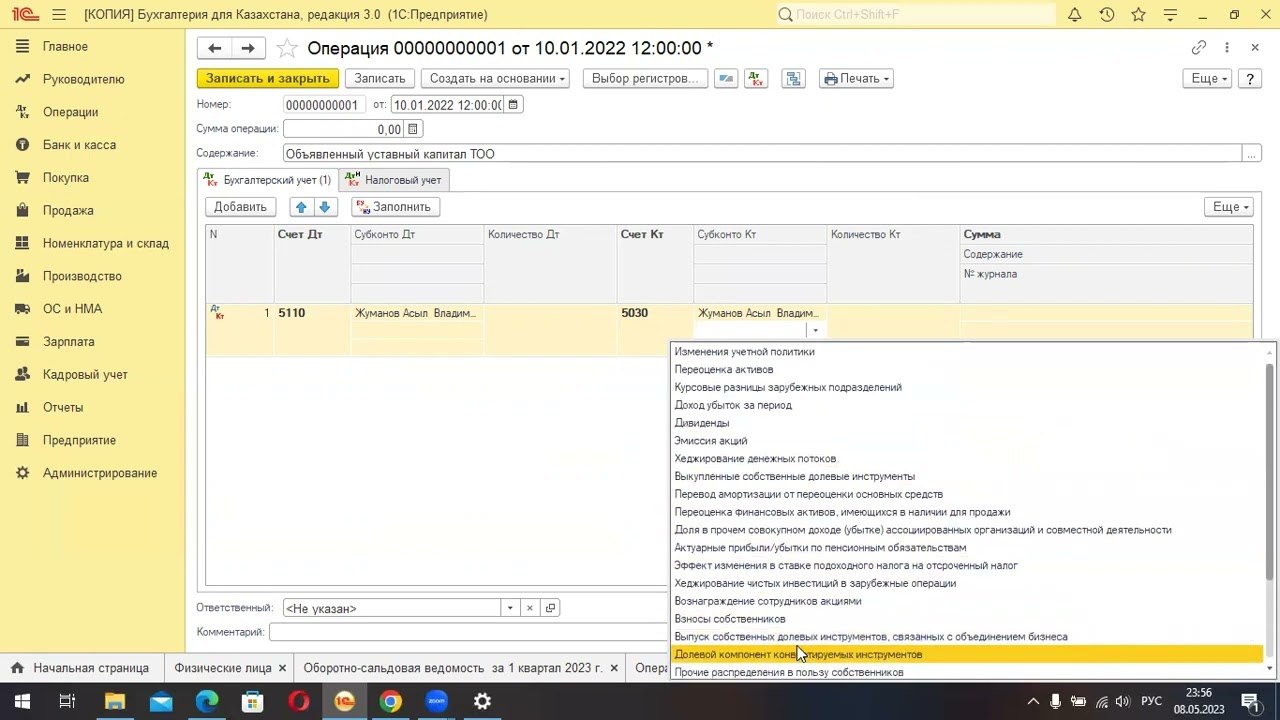The width and height of the screenshot is (1280, 720).
Task: Move row down with blue arrow
Action: click(x=324, y=207)
